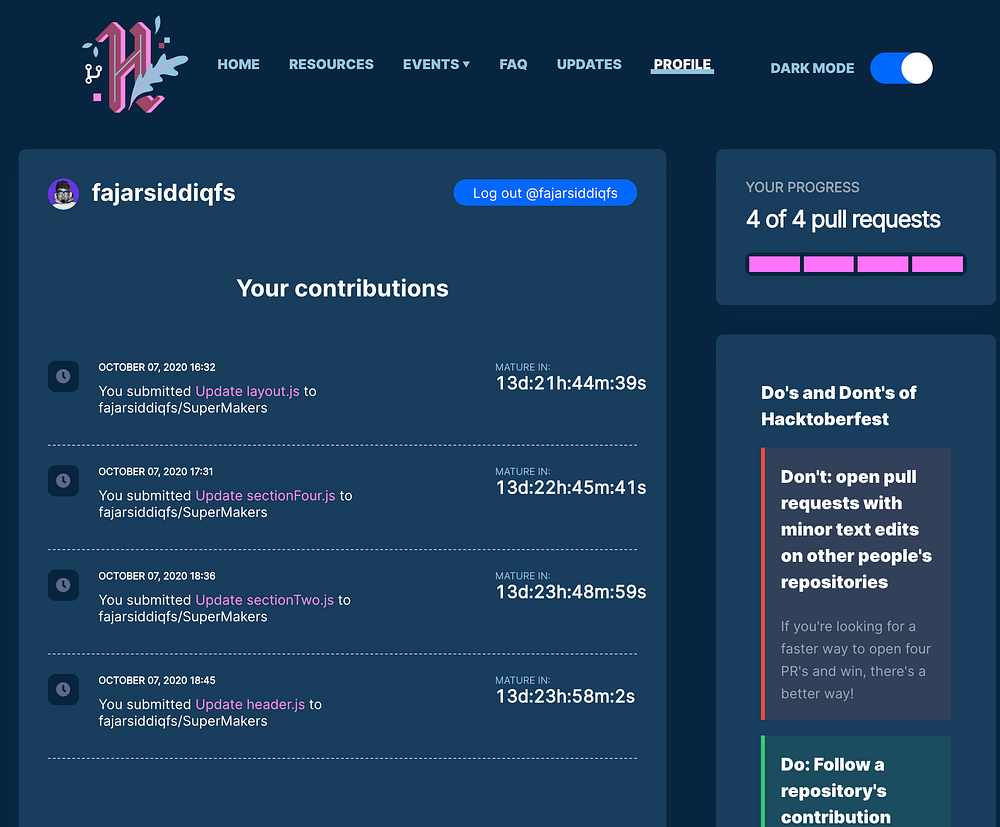
Task: Open the fajarsiddiqfs profile avatar
Action: 63,194
